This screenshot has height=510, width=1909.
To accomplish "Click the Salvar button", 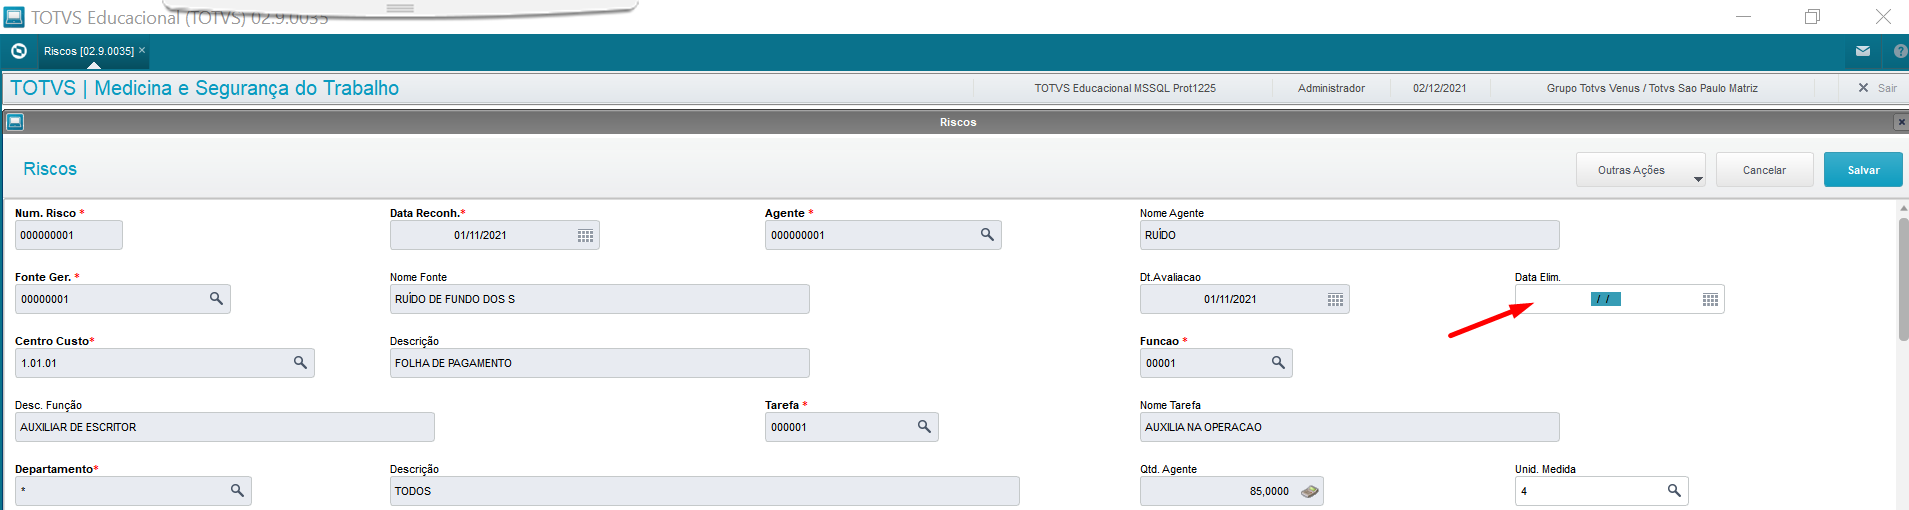I will pos(1863,170).
